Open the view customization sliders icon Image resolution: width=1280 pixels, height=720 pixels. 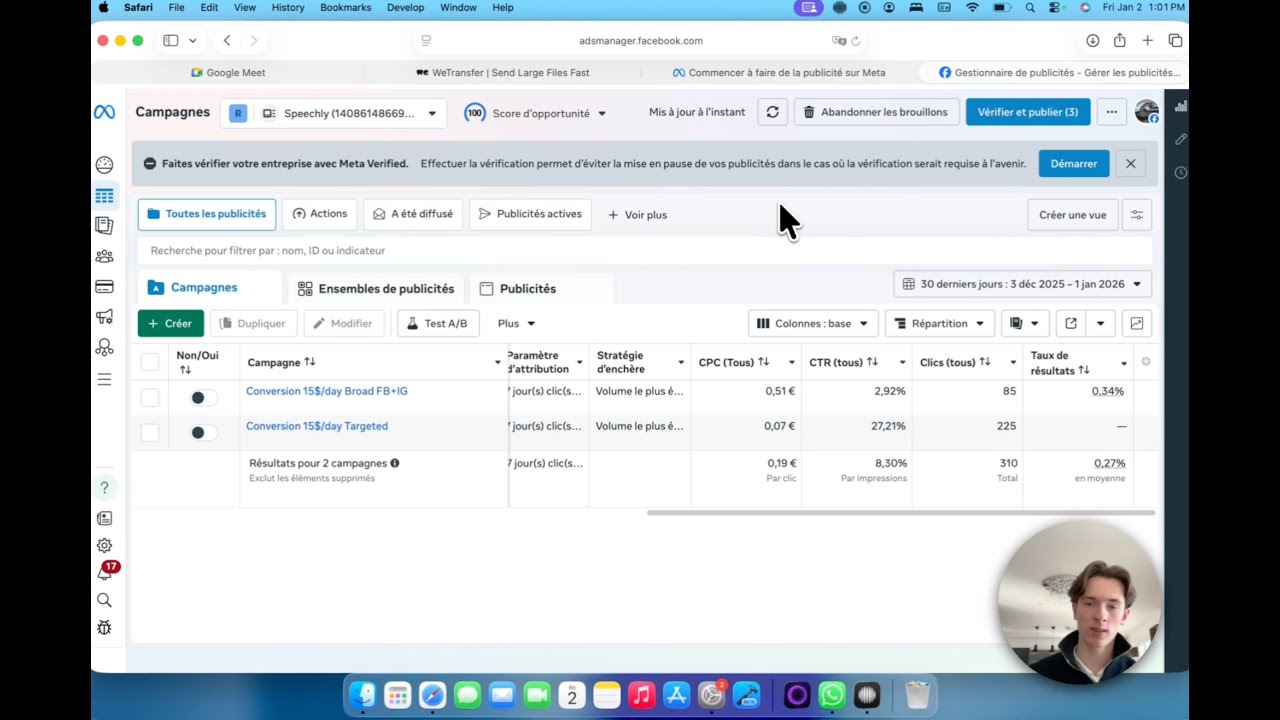[x=1137, y=215]
